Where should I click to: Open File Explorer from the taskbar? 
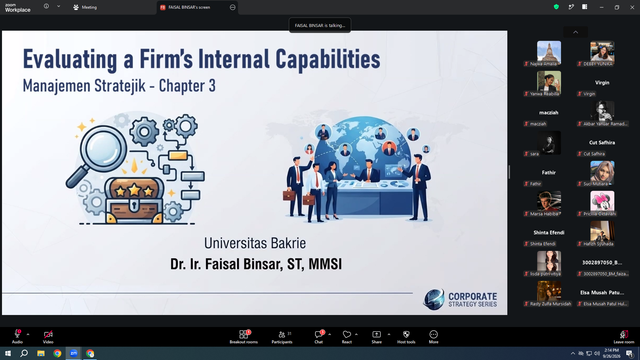40,353
